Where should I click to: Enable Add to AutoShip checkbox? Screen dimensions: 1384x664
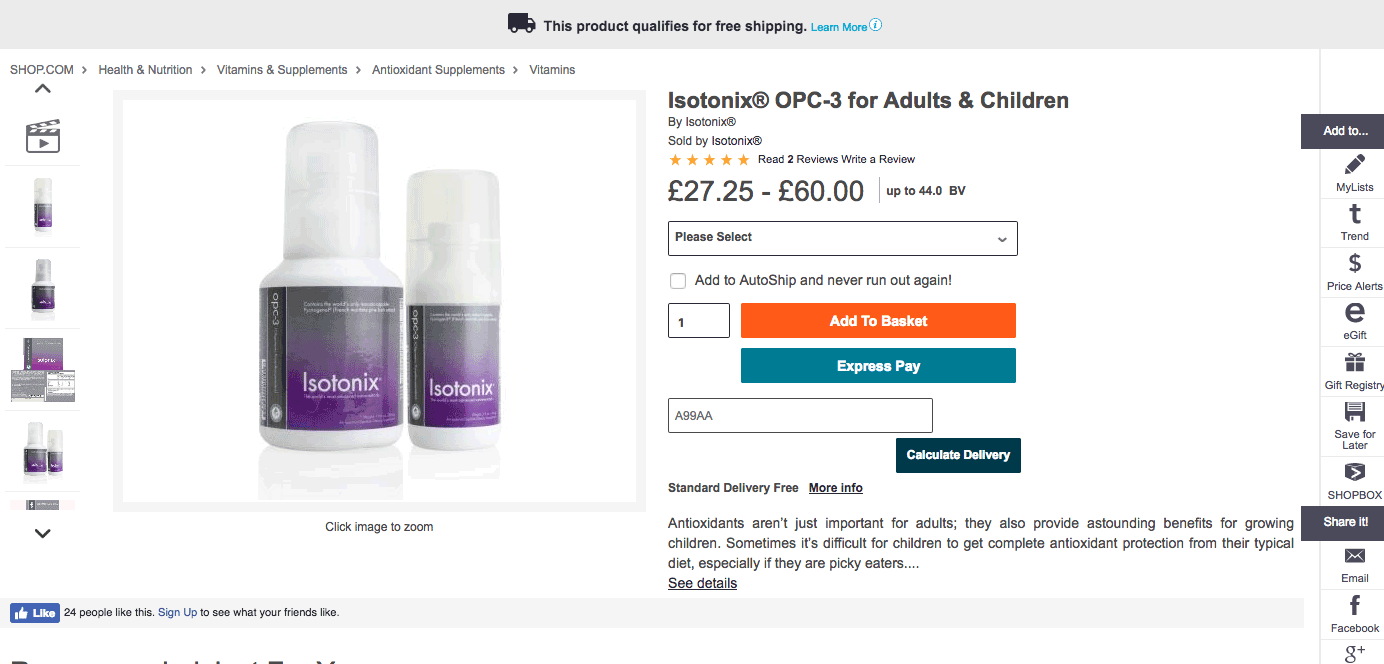(x=678, y=281)
